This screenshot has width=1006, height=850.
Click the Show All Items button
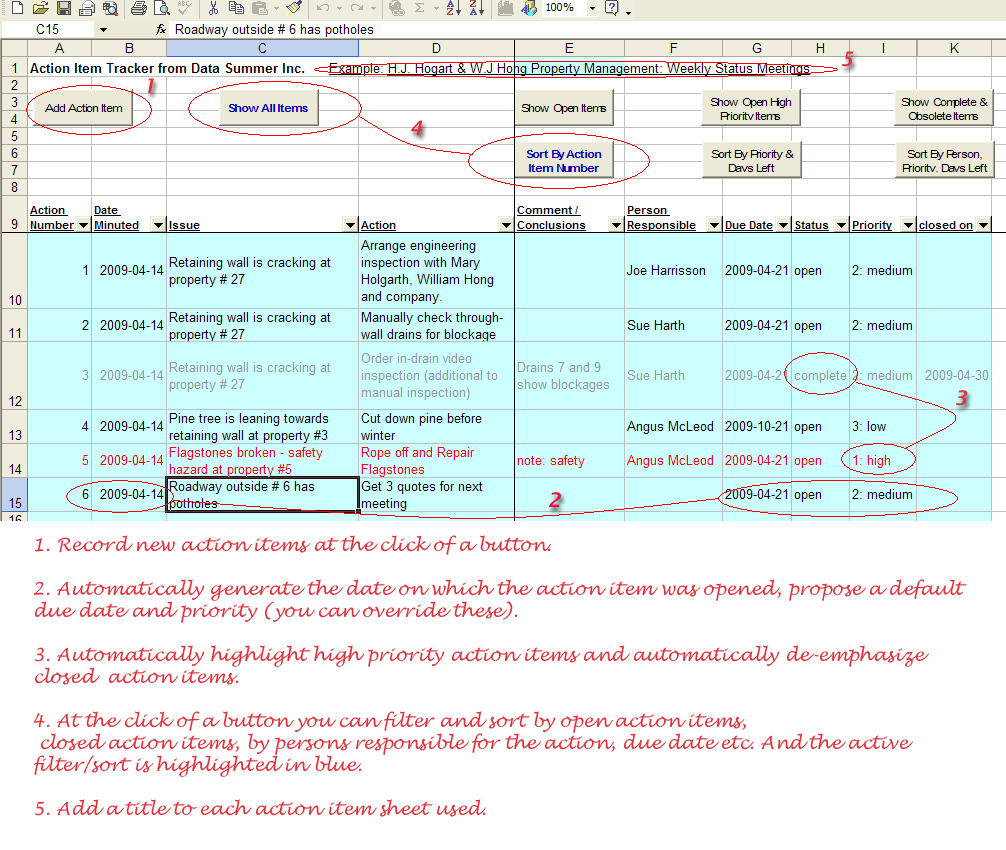click(x=268, y=108)
